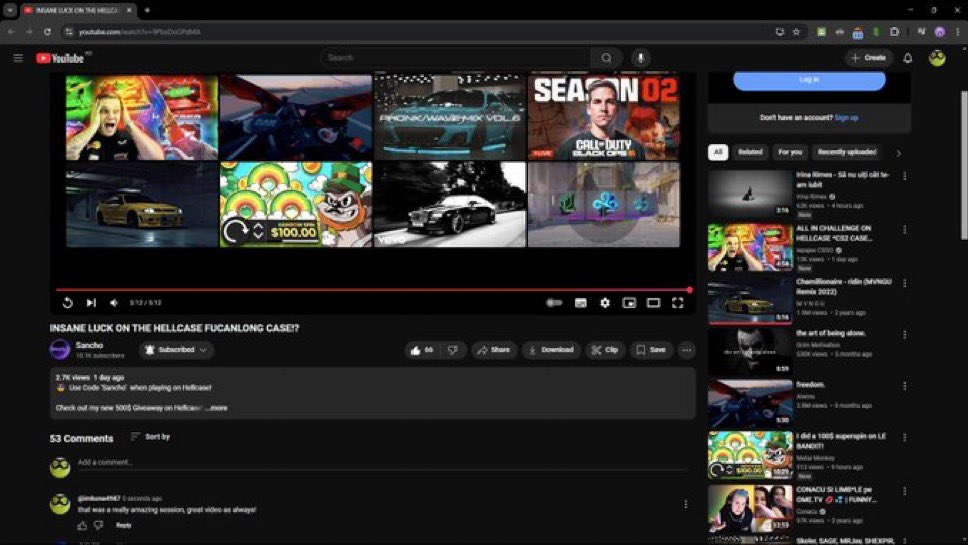The height and width of the screenshot is (545, 968).
Task: Select the Recently uploaded chip
Action: tap(846, 152)
